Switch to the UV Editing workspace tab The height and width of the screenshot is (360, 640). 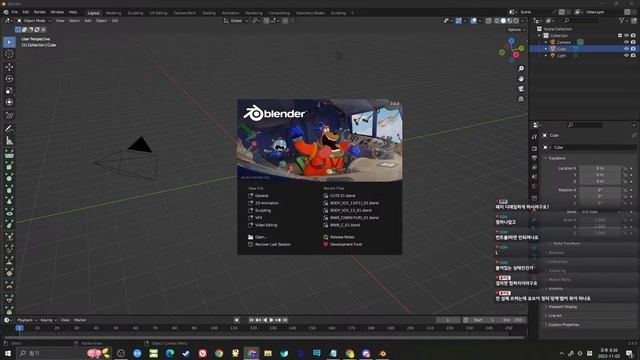tap(158, 13)
